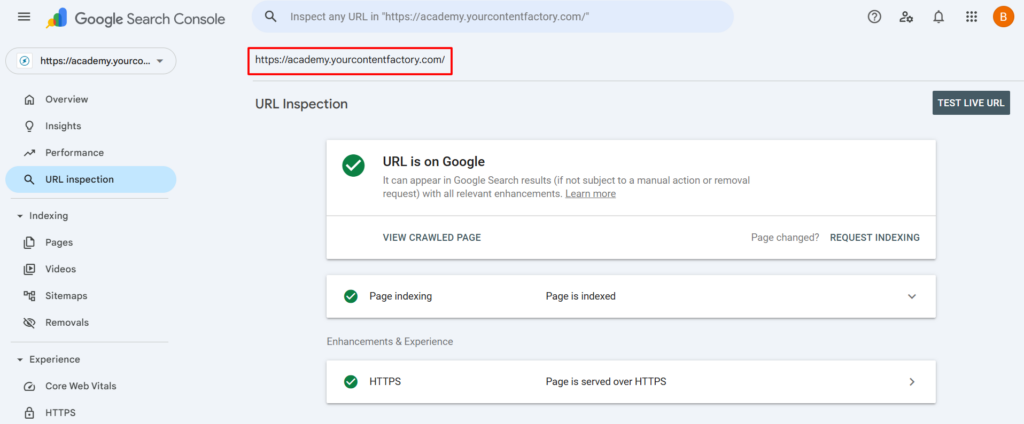Follow the Learn more link

point(590,194)
